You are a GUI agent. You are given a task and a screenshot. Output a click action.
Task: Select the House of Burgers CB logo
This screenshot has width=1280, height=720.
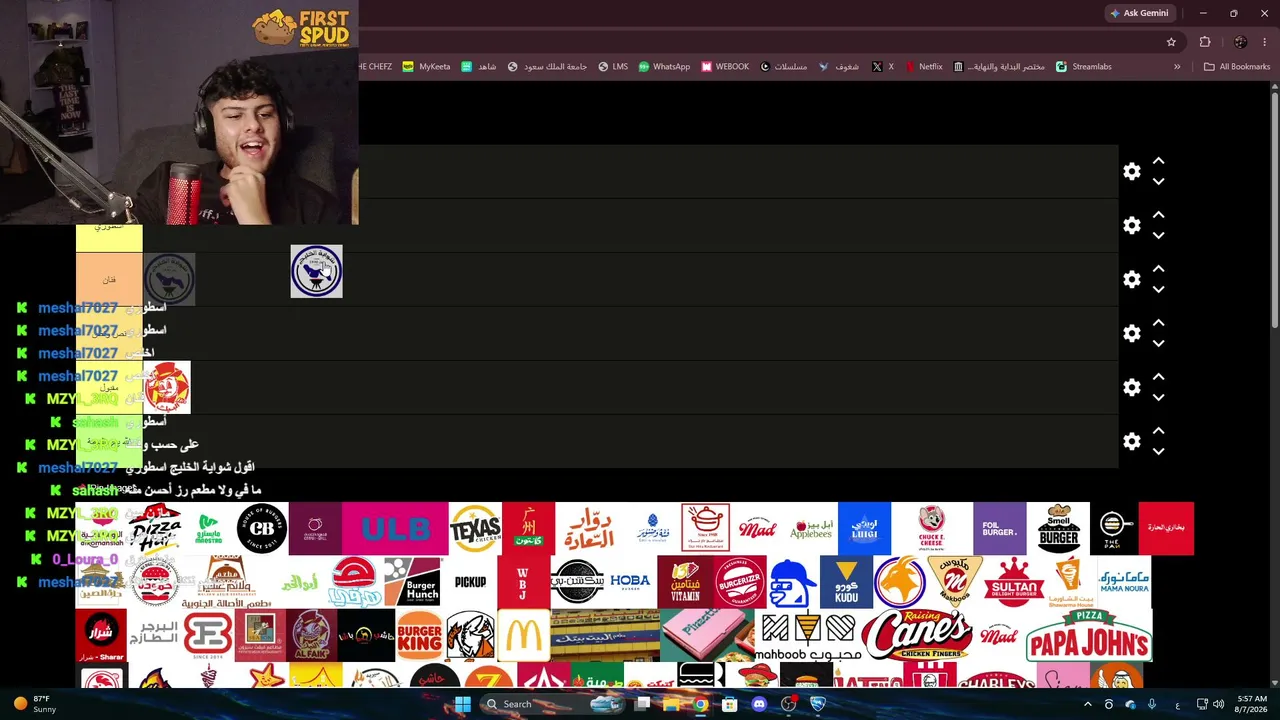pyautogui.click(x=262, y=528)
